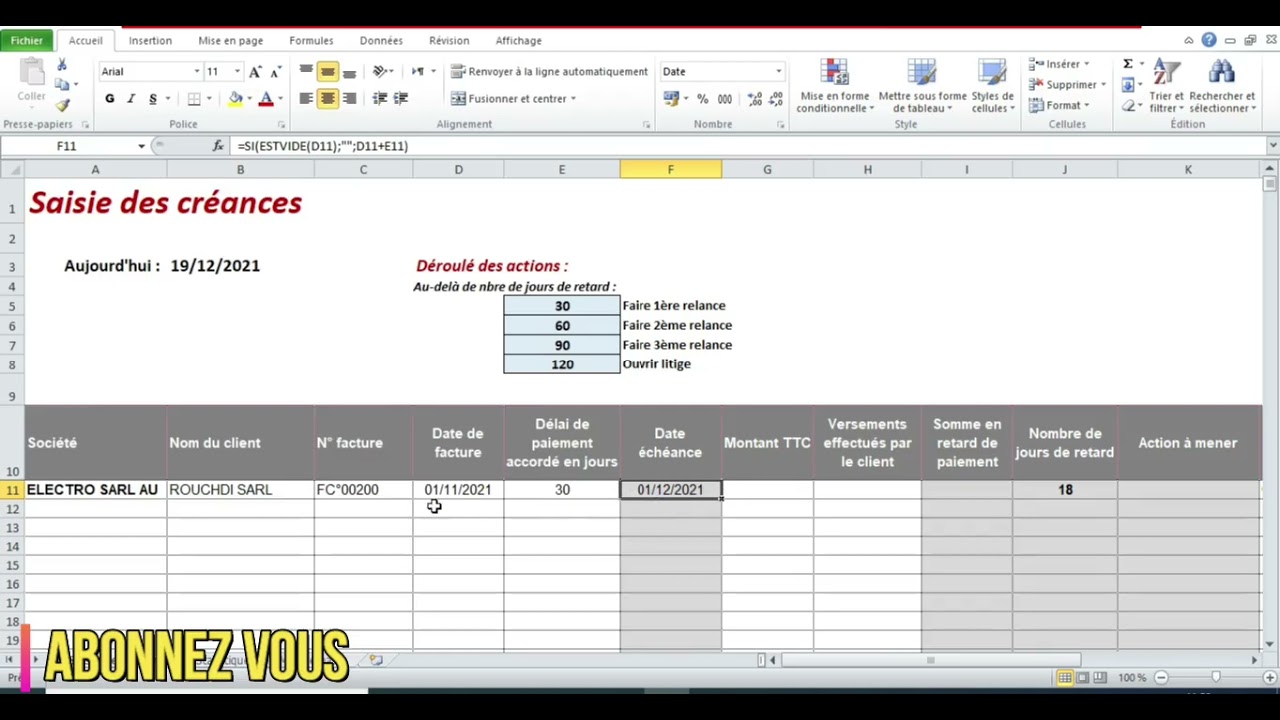Click the decrease indent icon
1280x720 pixels.
380,99
